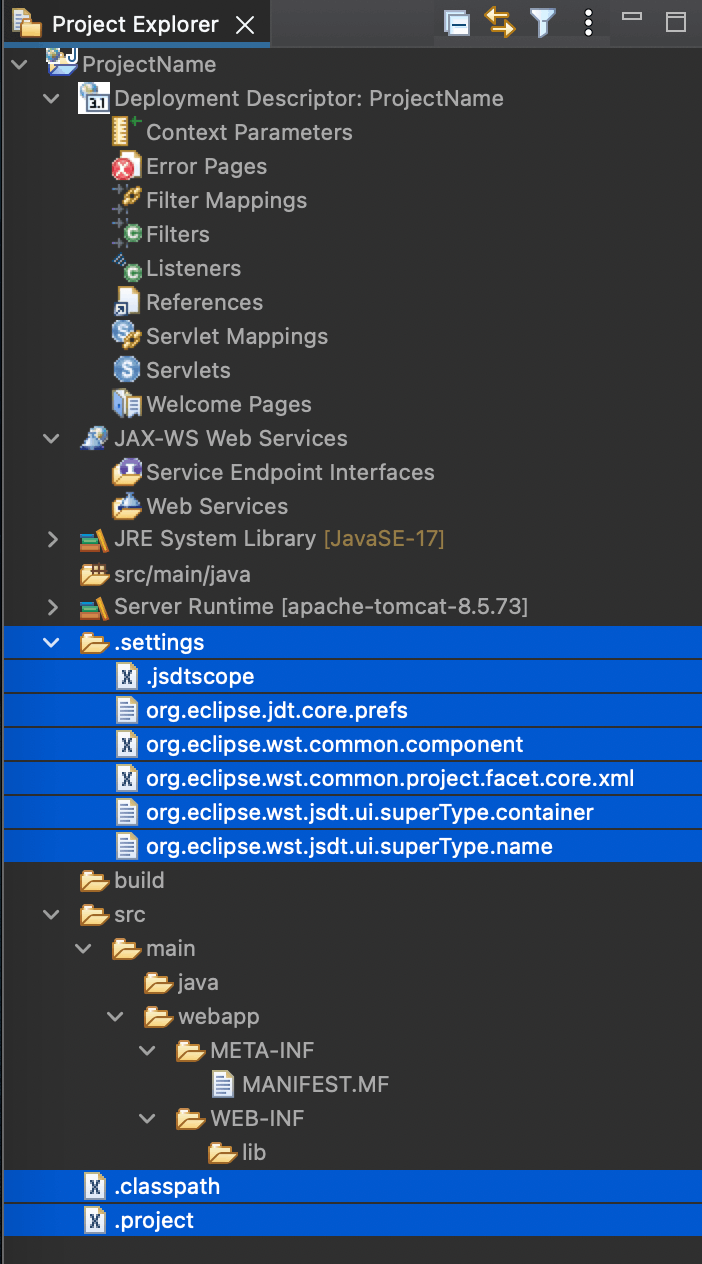702x1264 pixels.
Task: Click the Collapse All toolbar icon
Action: click(x=457, y=23)
